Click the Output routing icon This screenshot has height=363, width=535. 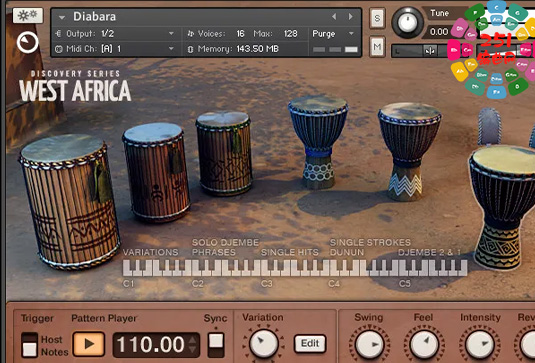point(58,33)
